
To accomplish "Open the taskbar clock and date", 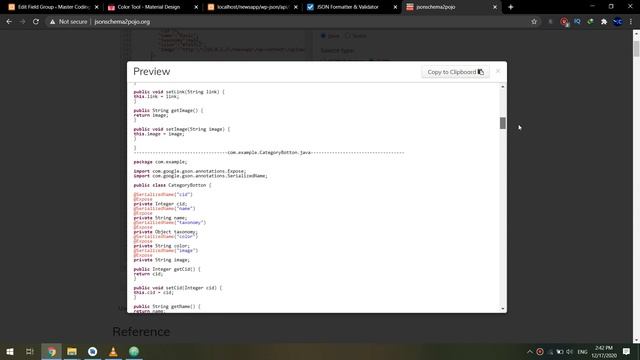I will click(604, 351).
